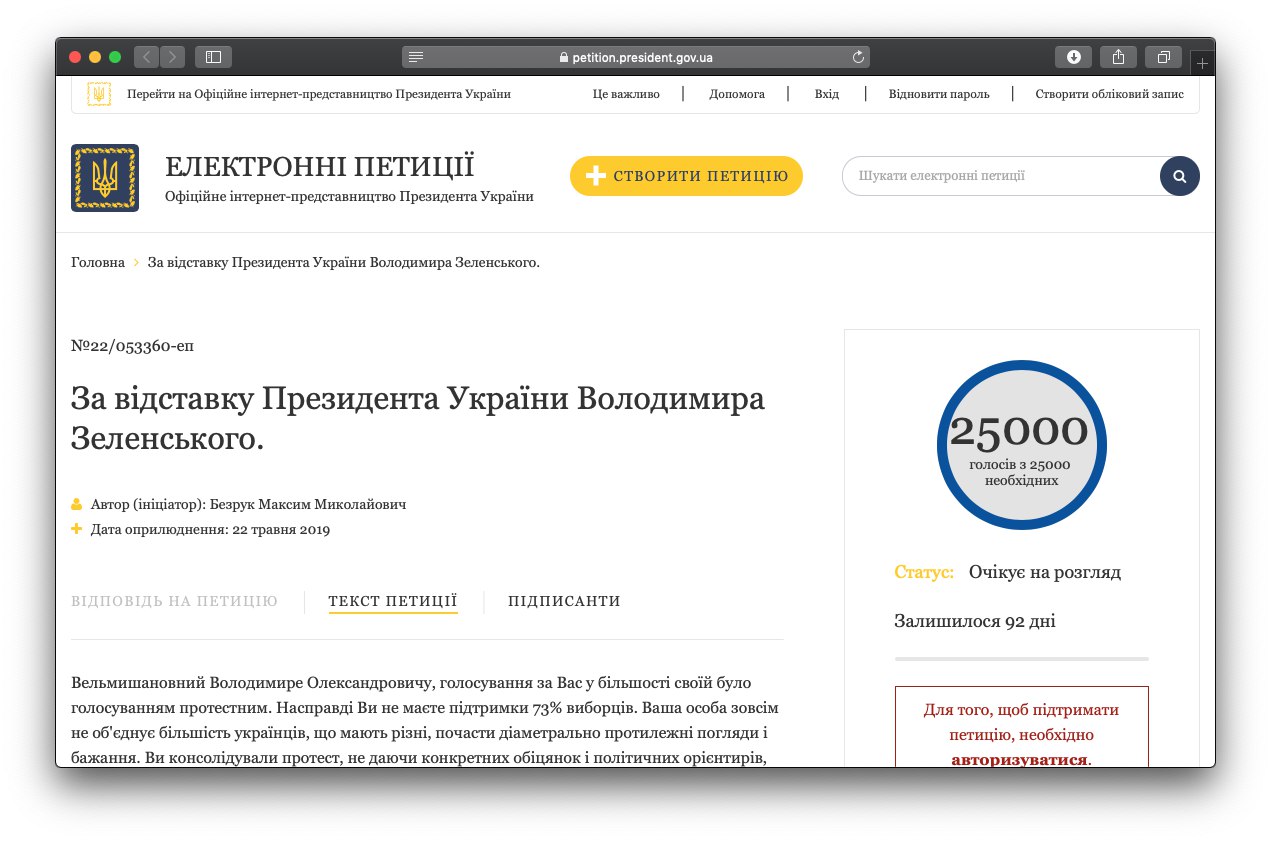Show all tabs overview icon
The width and height of the screenshot is (1271, 841).
click(x=1163, y=57)
